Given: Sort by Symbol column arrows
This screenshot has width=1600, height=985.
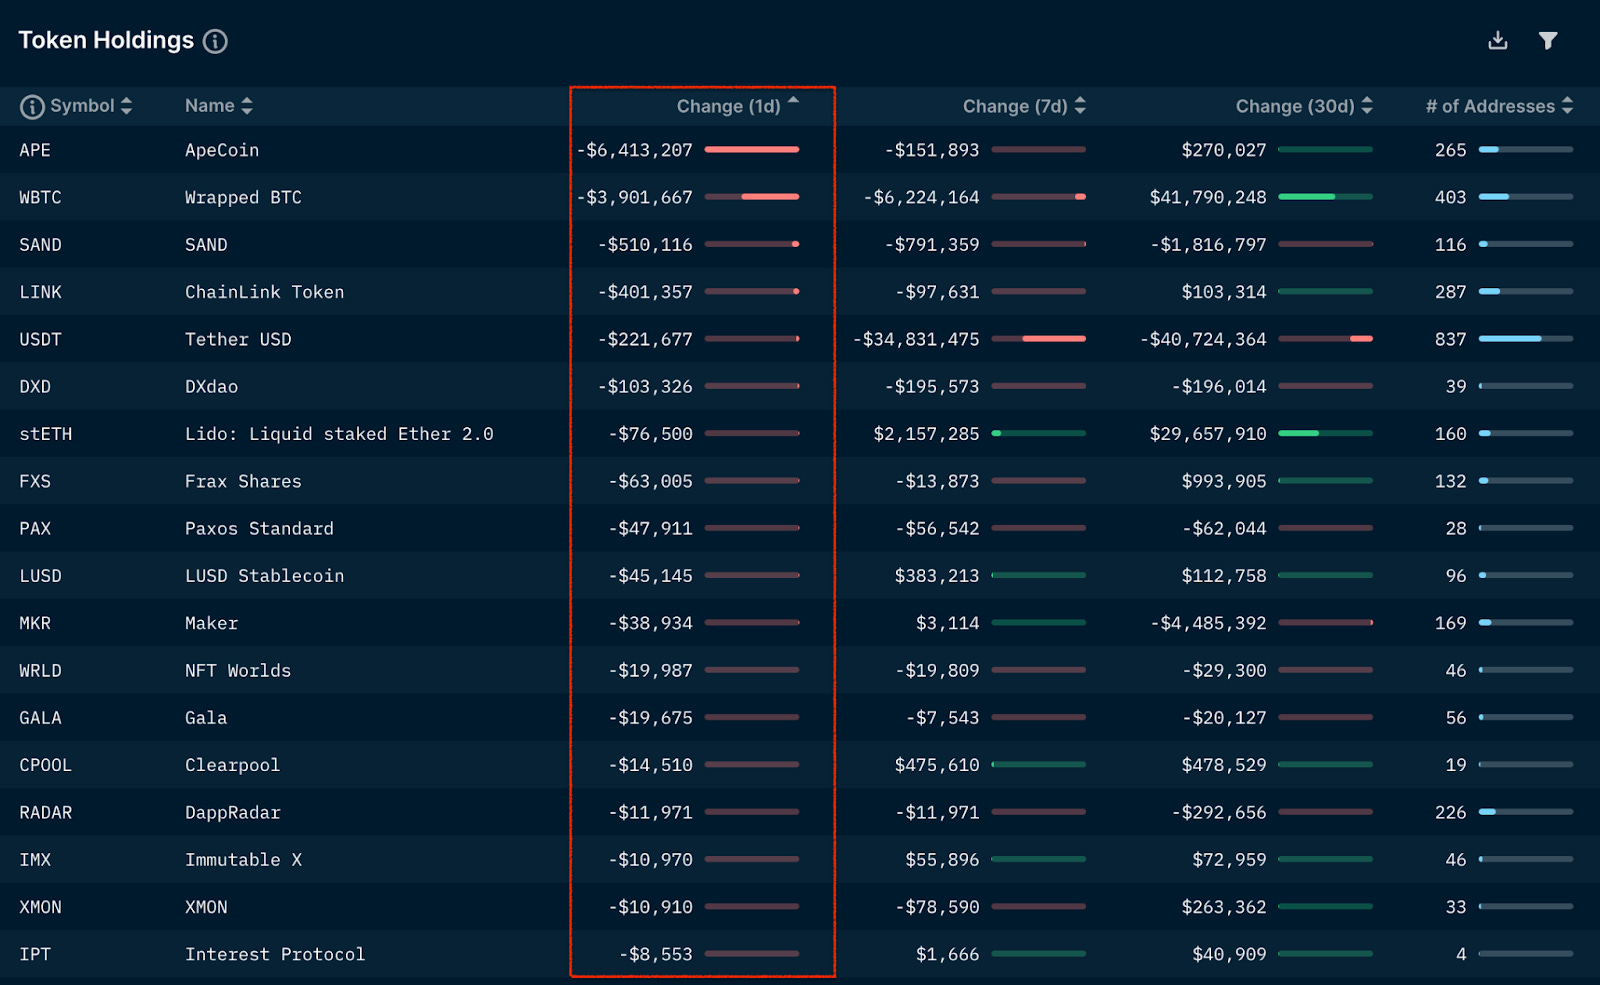Looking at the screenshot, I should click(x=126, y=106).
